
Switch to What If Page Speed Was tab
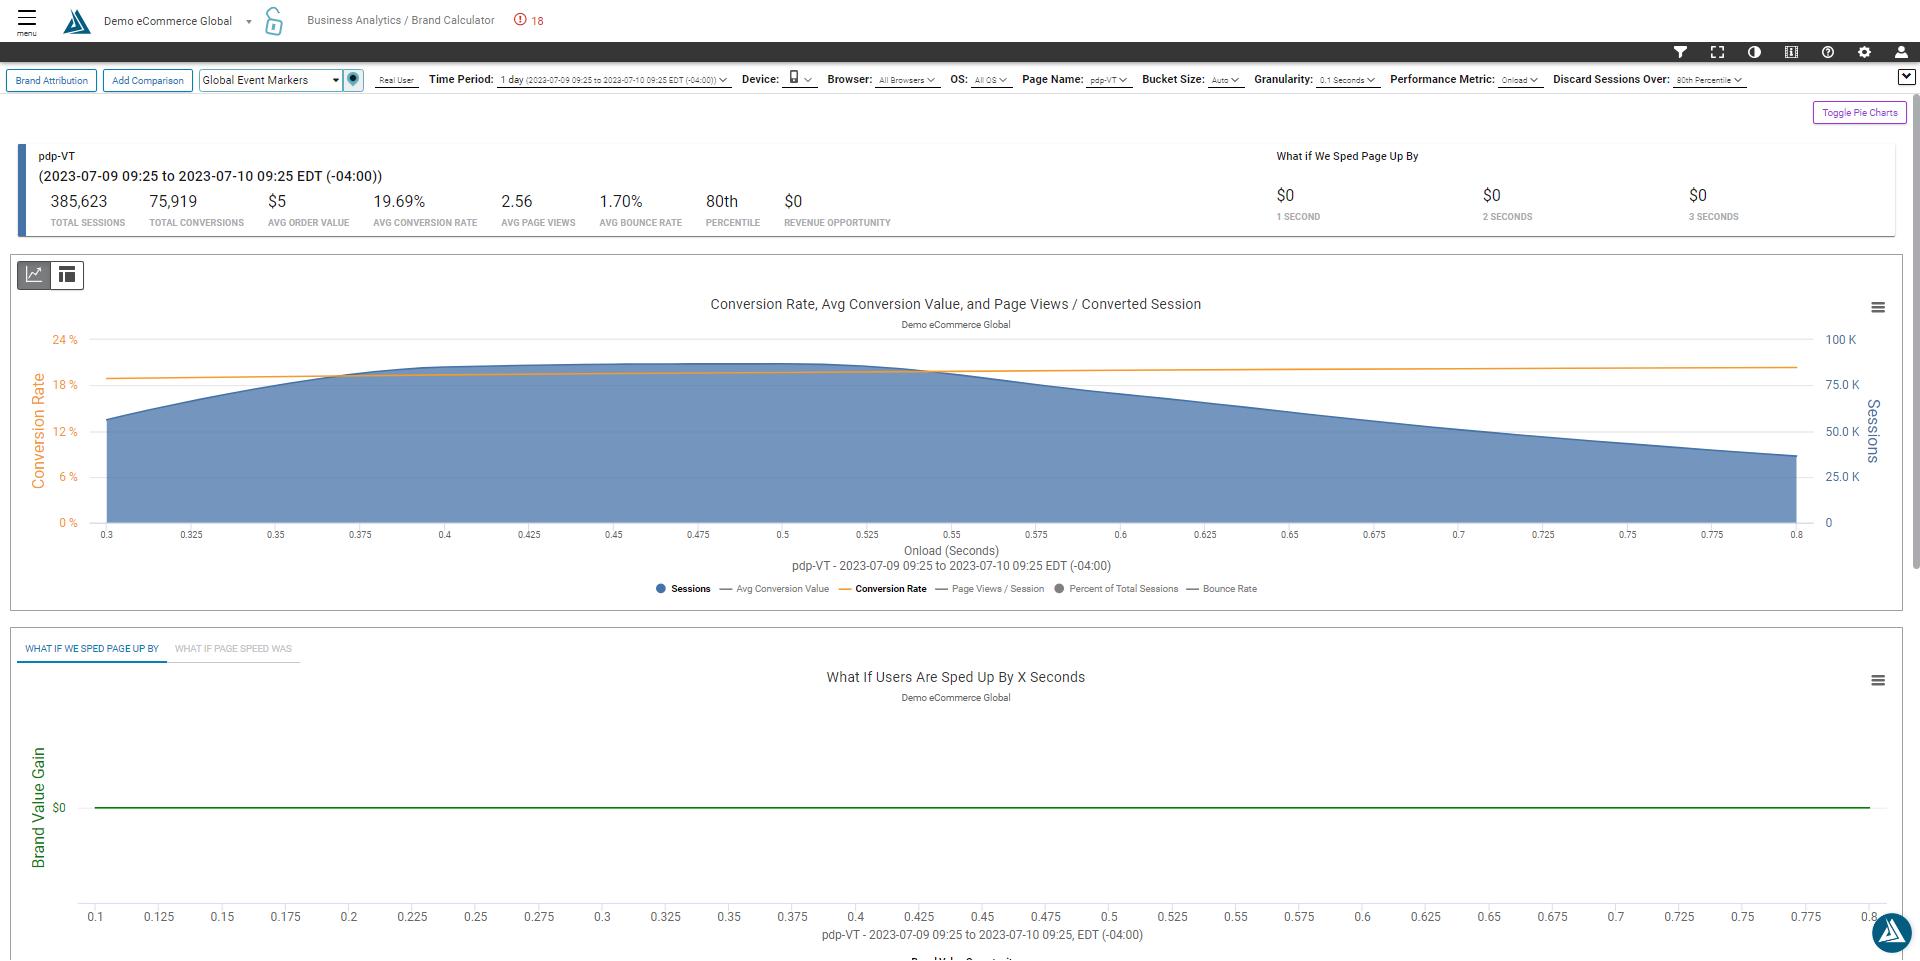(x=233, y=649)
